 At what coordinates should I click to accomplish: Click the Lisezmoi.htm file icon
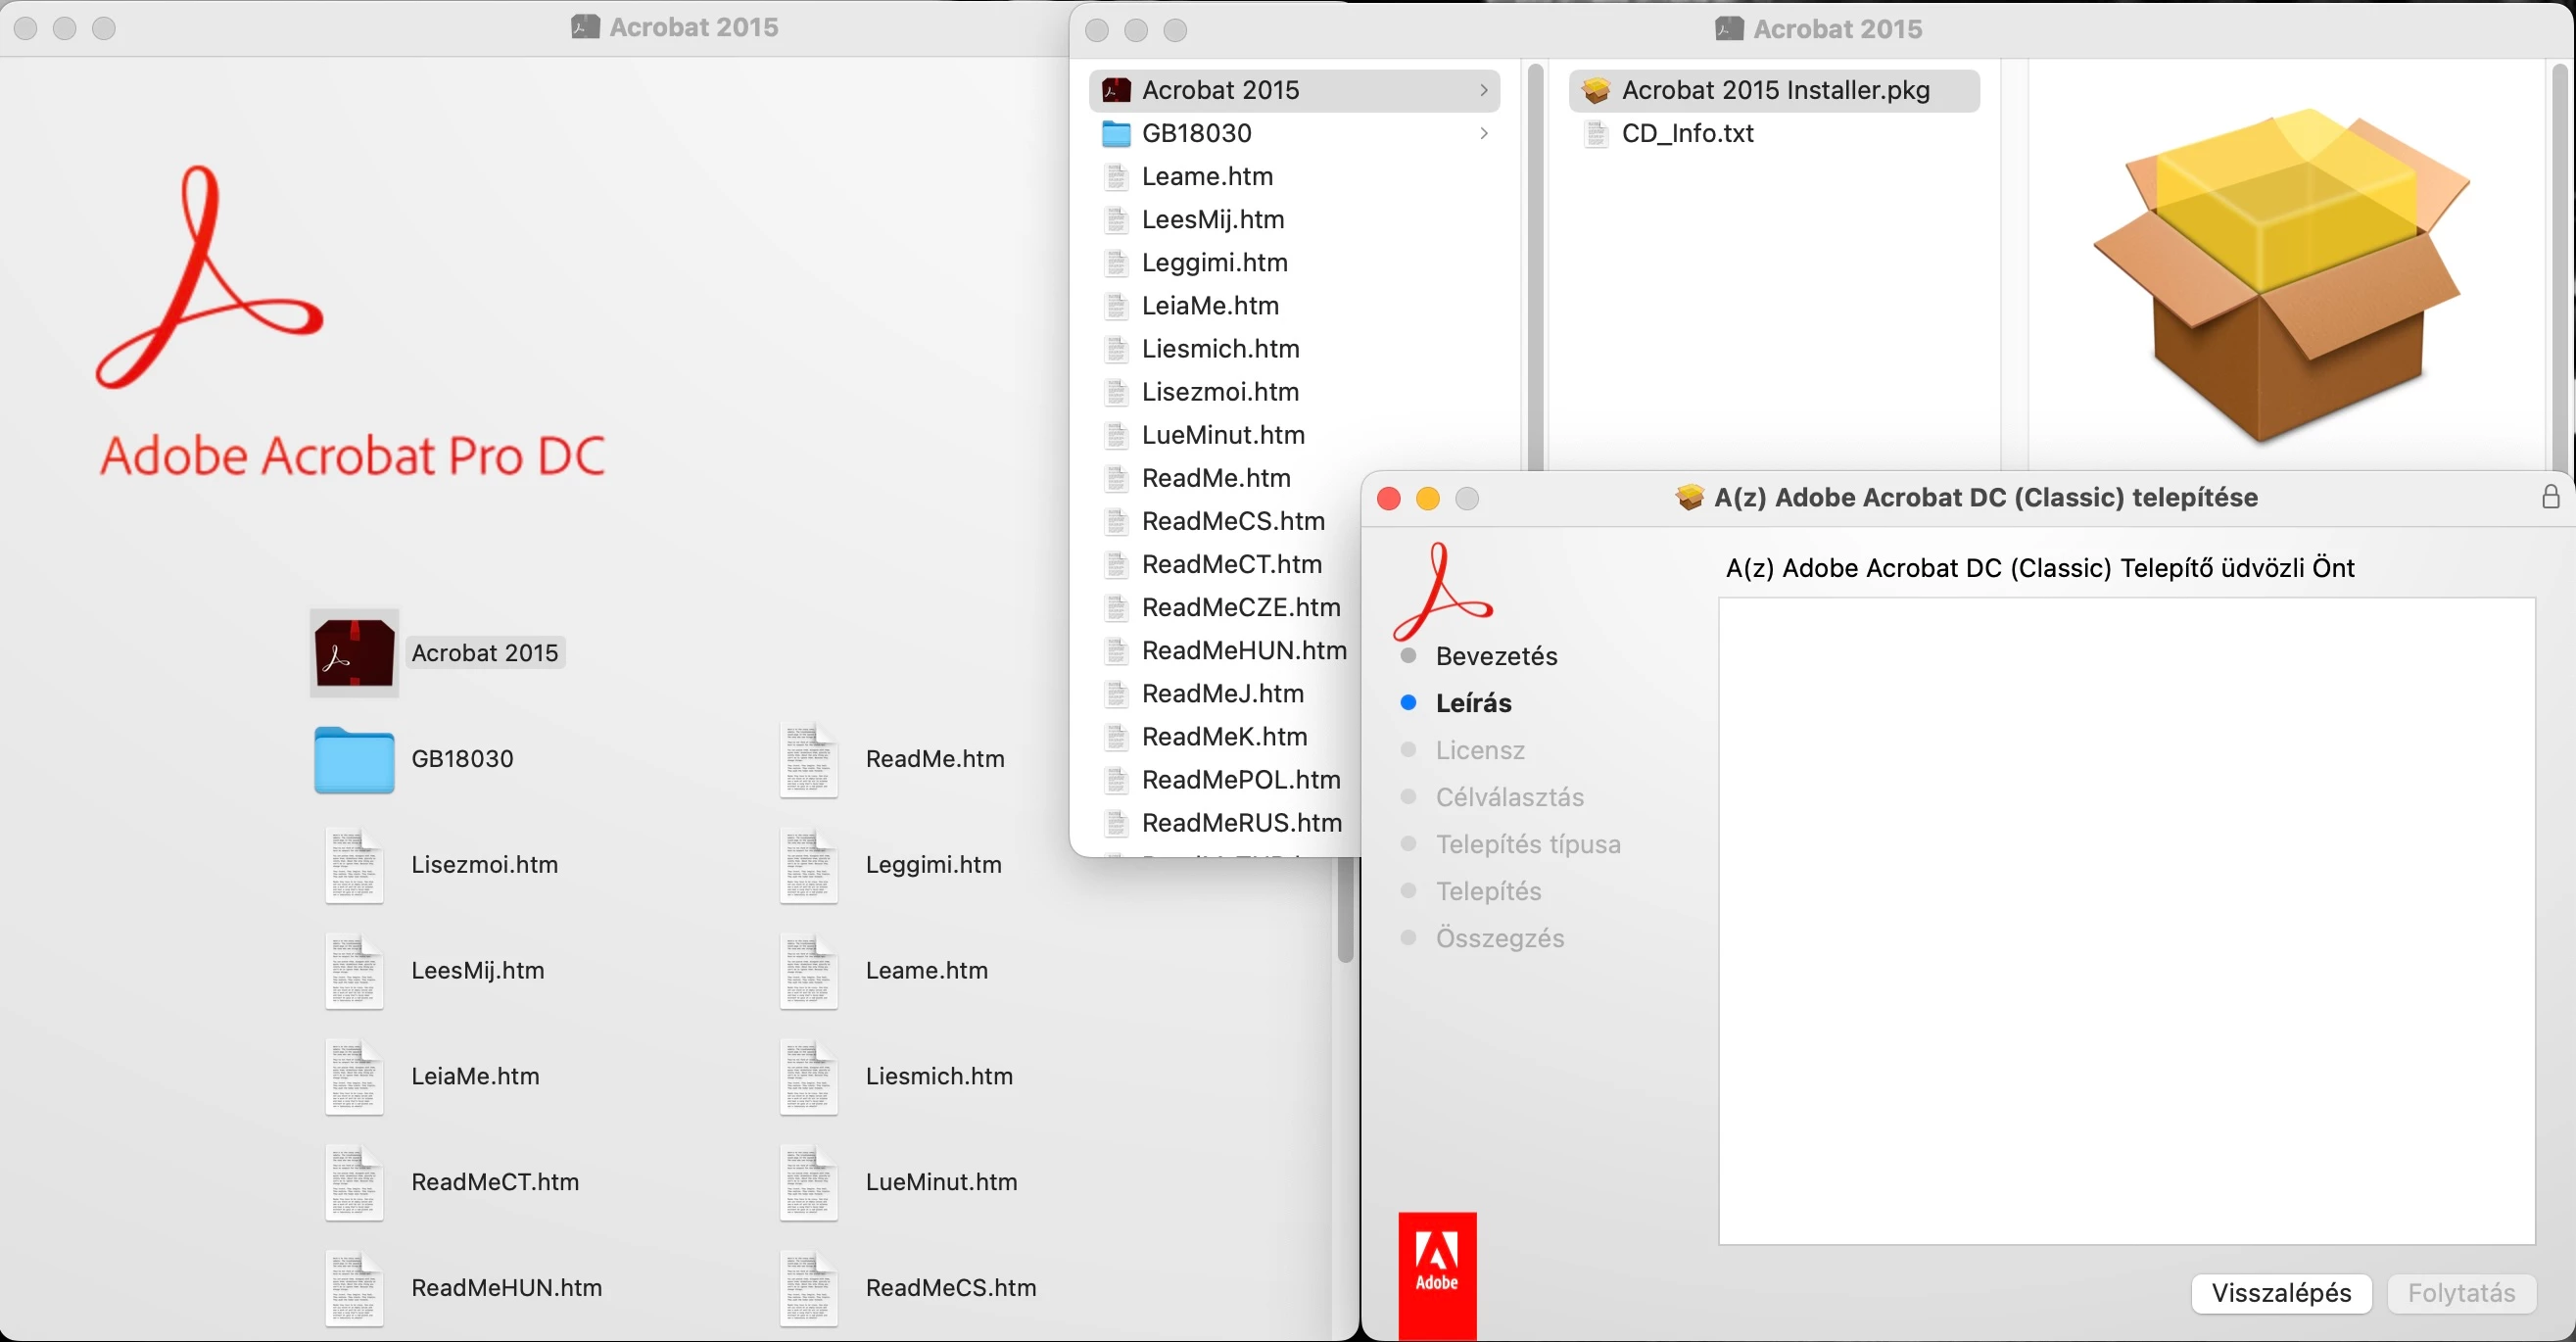[354, 865]
